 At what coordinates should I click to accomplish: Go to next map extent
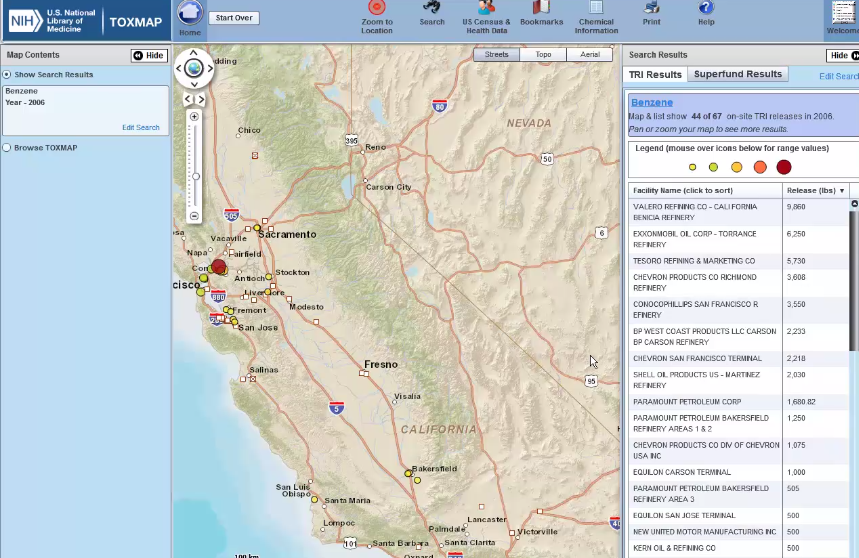coord(201,99)
